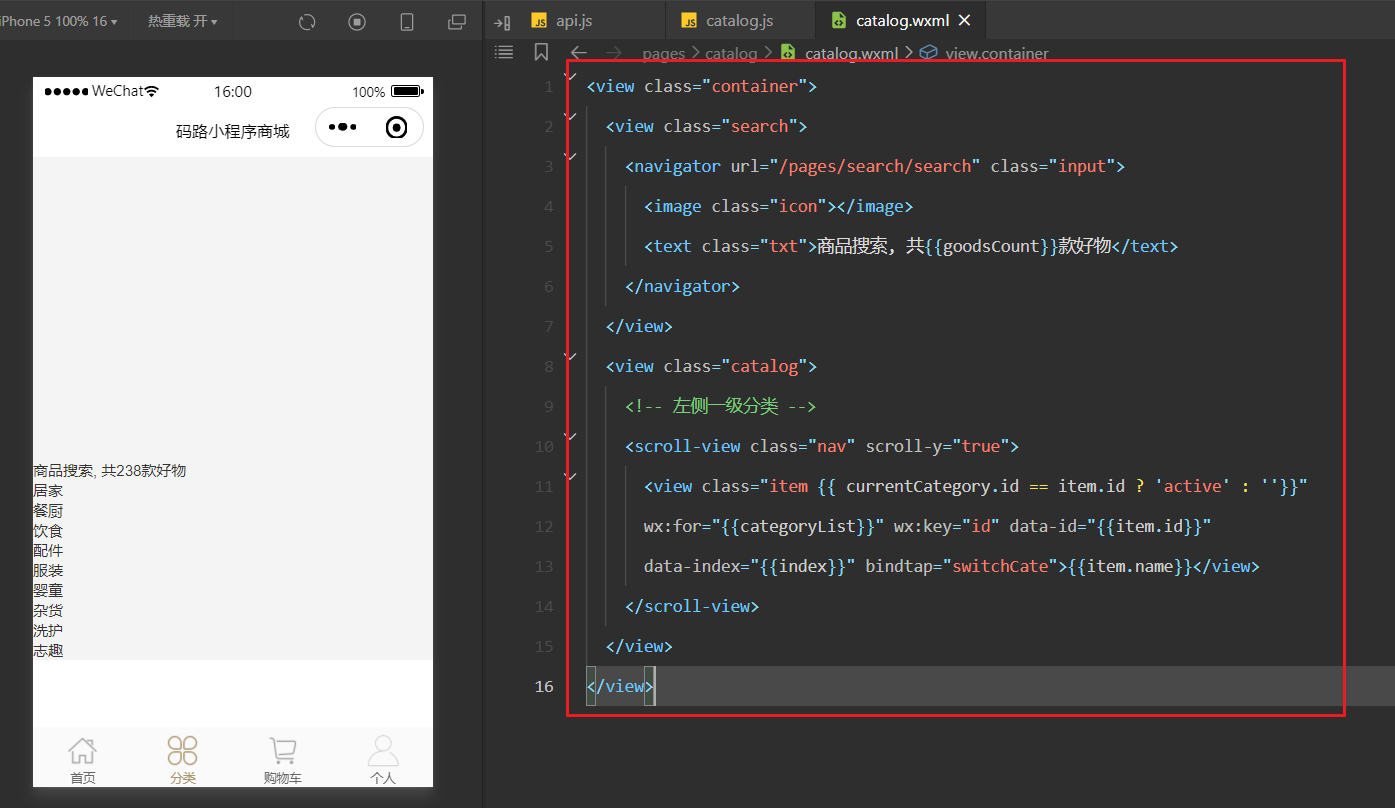
Task: Click the detach window icon in toolbar
Action: pyautogui.click(x=457, y=21)
